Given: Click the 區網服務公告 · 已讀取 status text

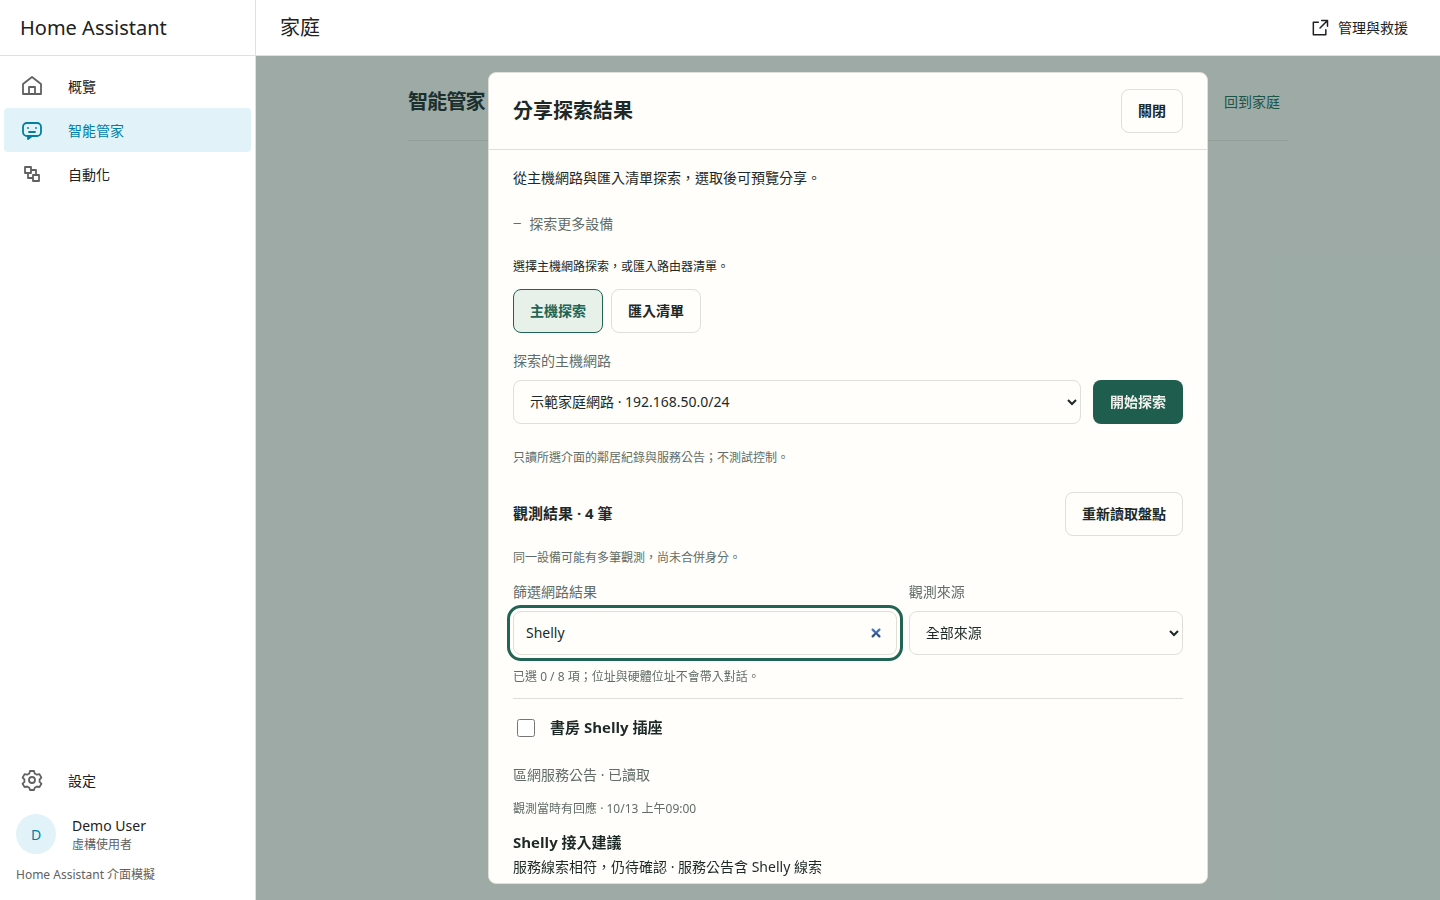Looking at the screenshot, I should 582,775.
